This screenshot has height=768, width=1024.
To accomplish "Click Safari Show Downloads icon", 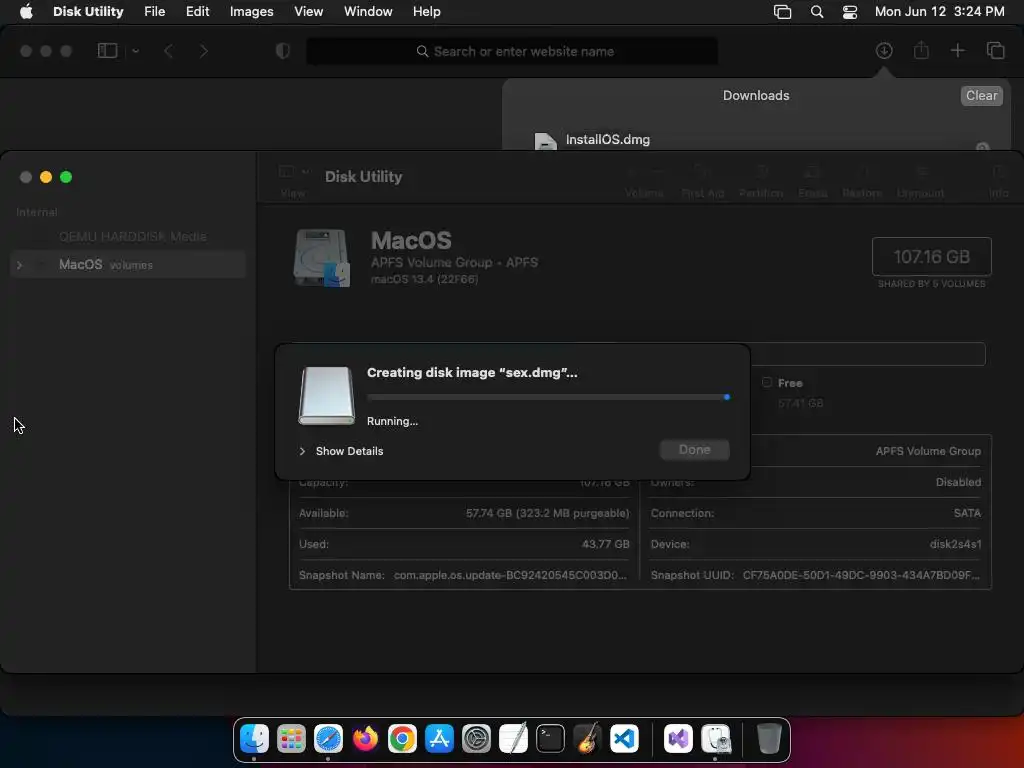I will 884,50.
